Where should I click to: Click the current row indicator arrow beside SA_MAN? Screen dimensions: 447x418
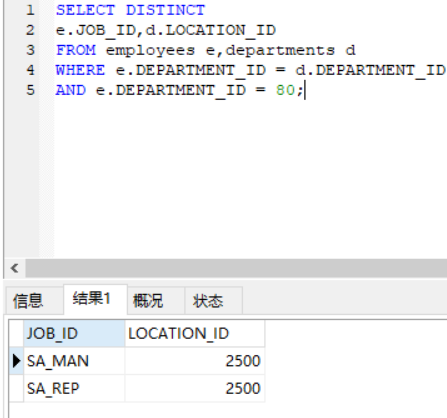pyautogui.click(x=16, y=361)
